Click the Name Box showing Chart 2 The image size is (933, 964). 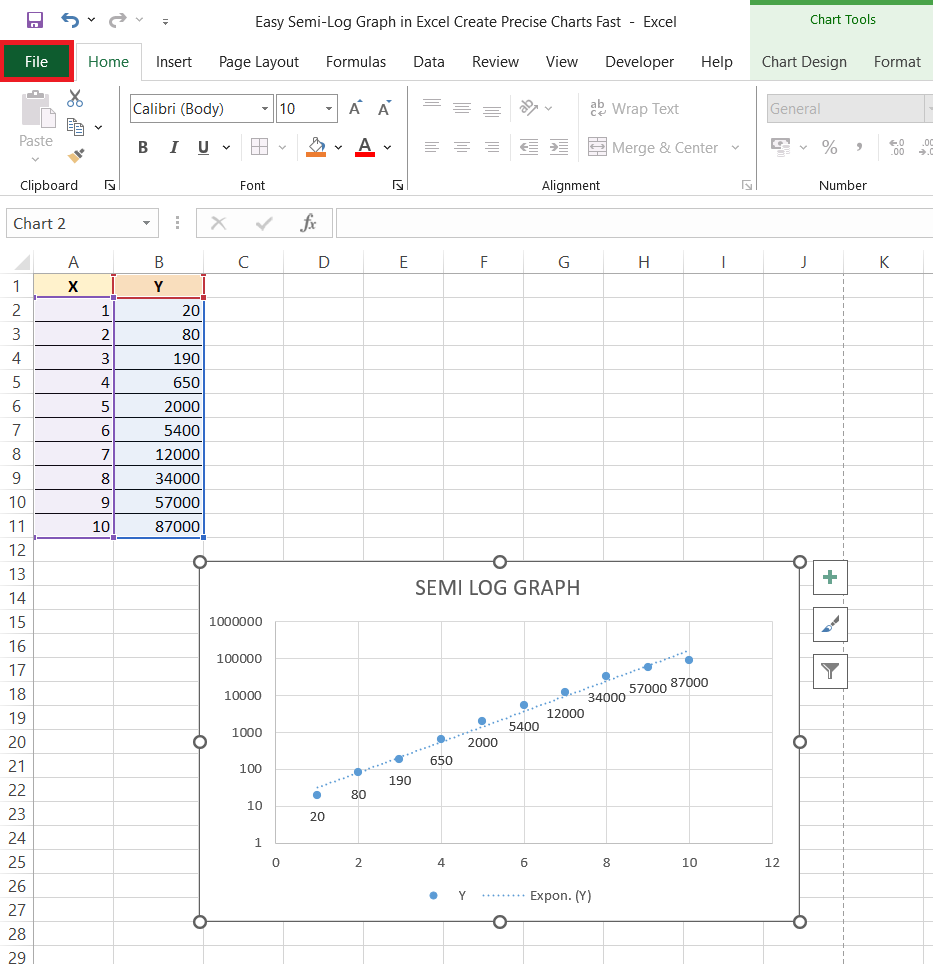pyautogui.click(x=70, y=222)
